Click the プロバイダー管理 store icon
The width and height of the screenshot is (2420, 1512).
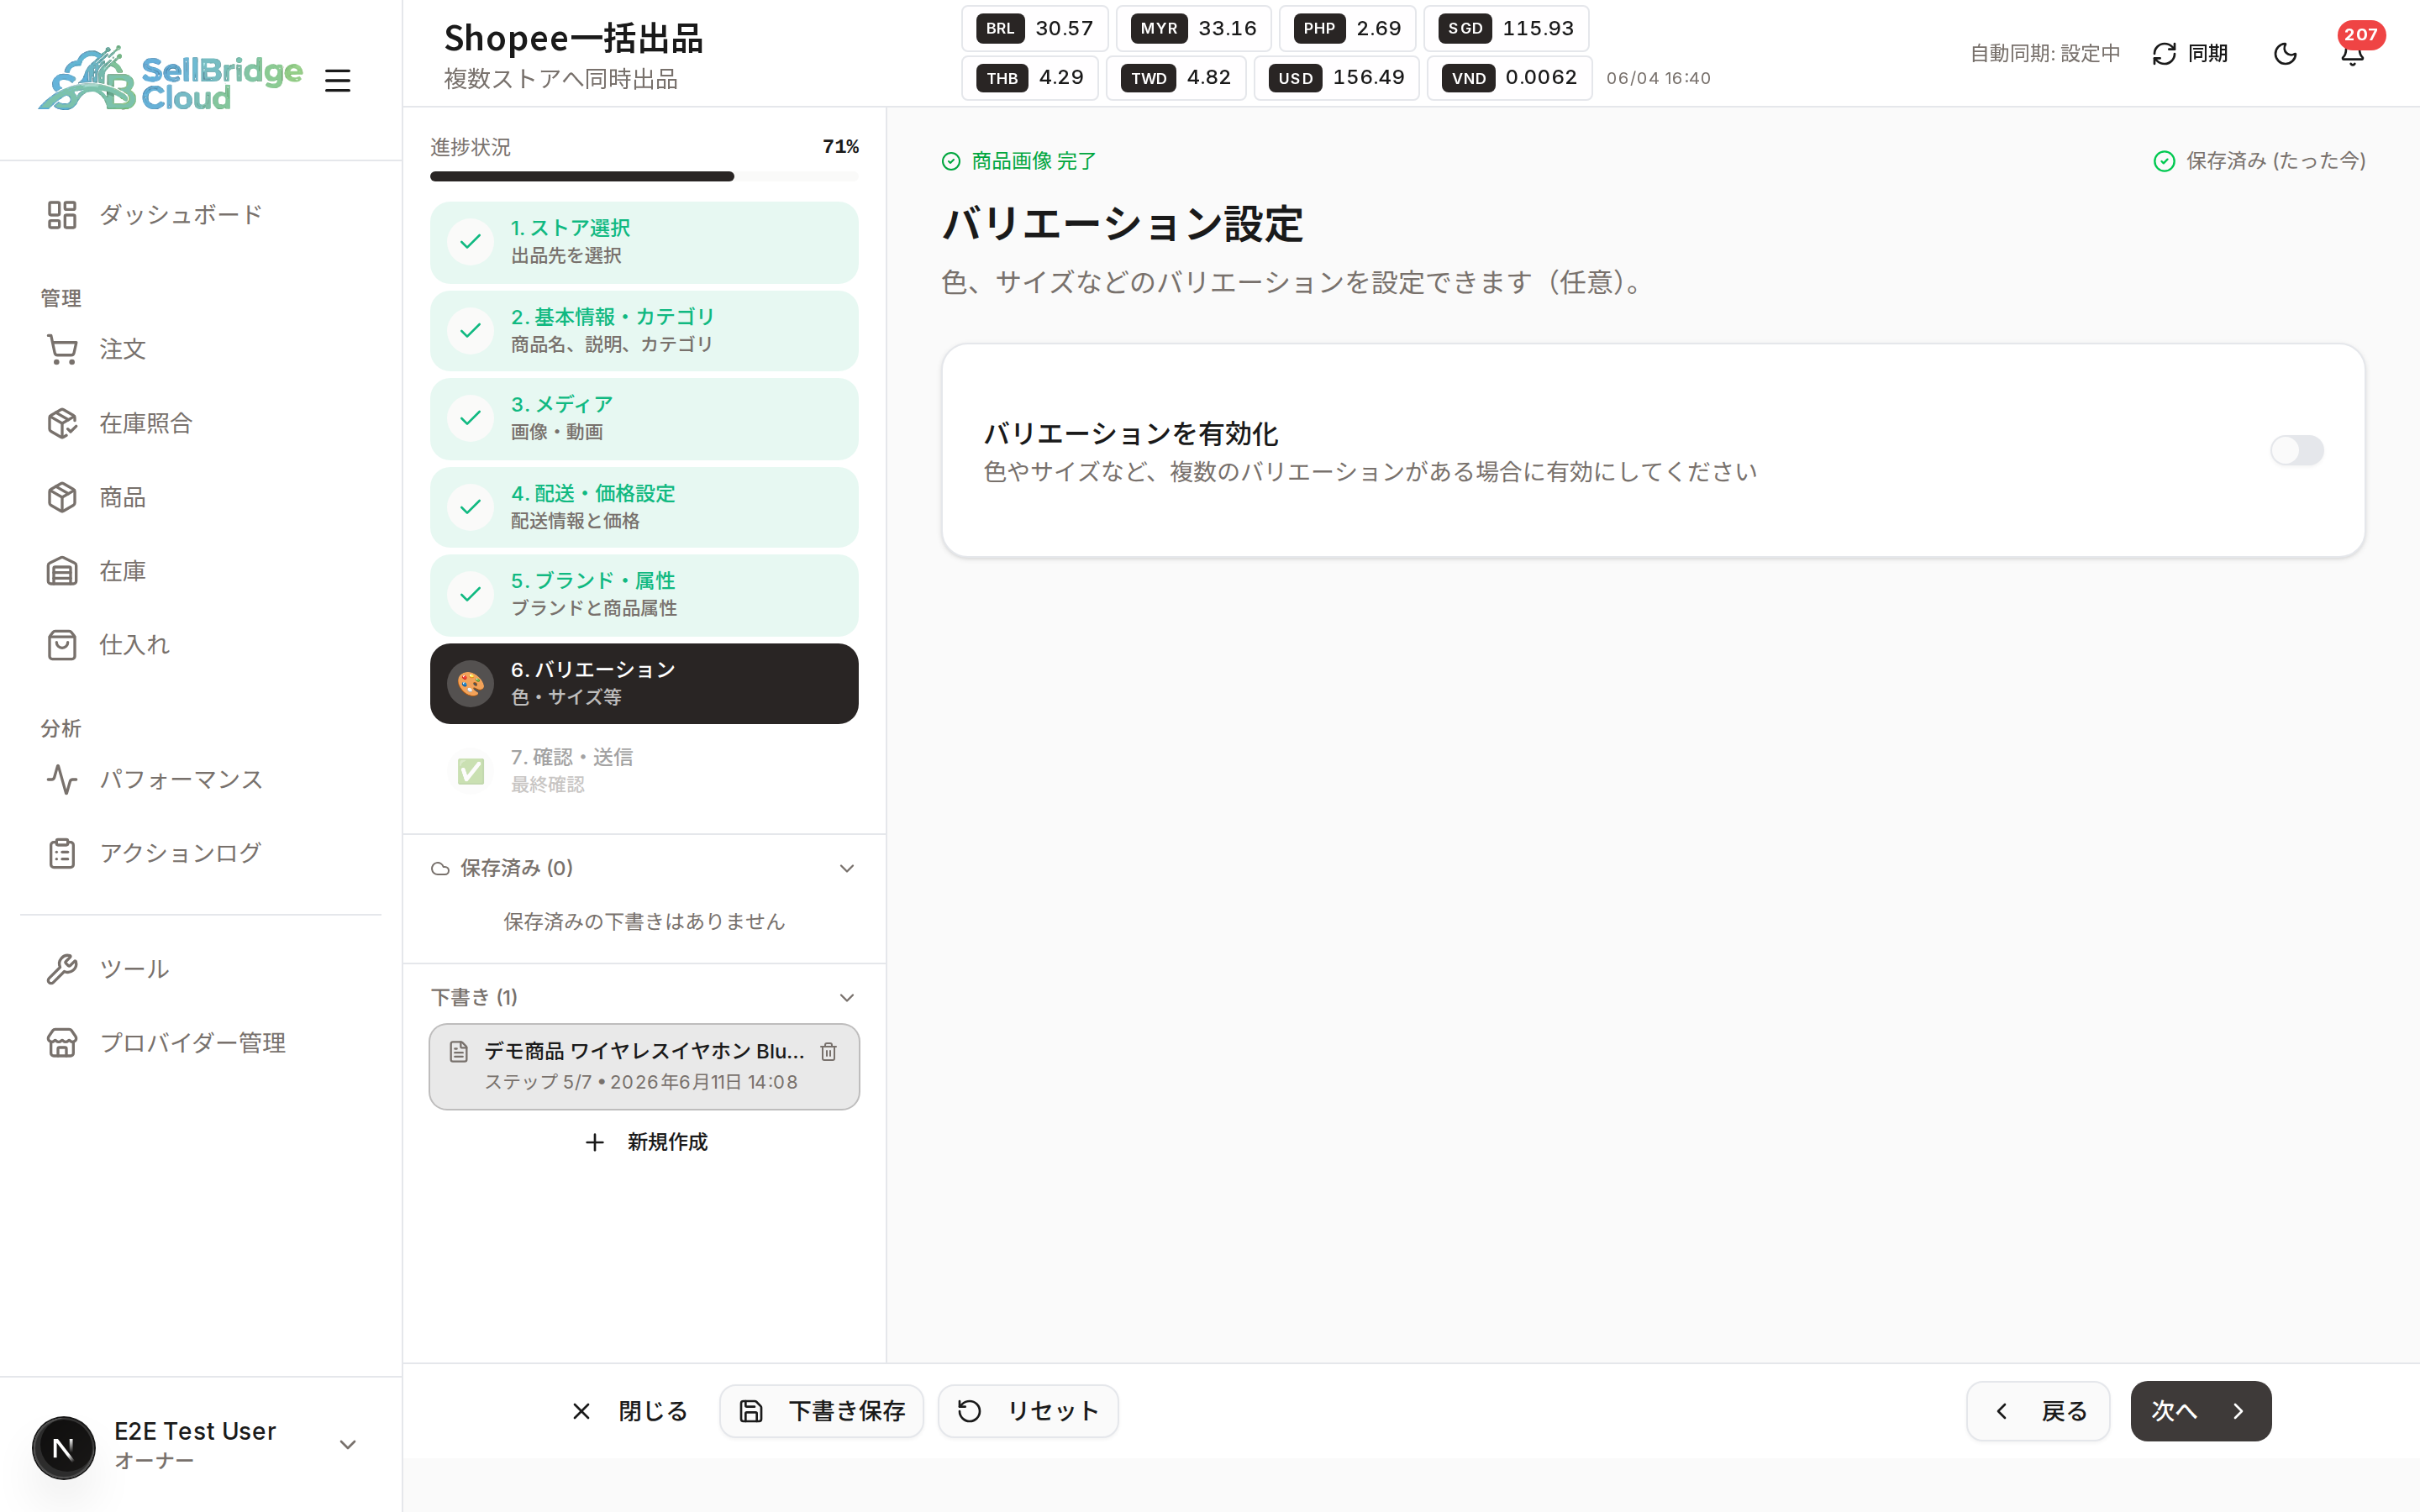coord(62,1043)
